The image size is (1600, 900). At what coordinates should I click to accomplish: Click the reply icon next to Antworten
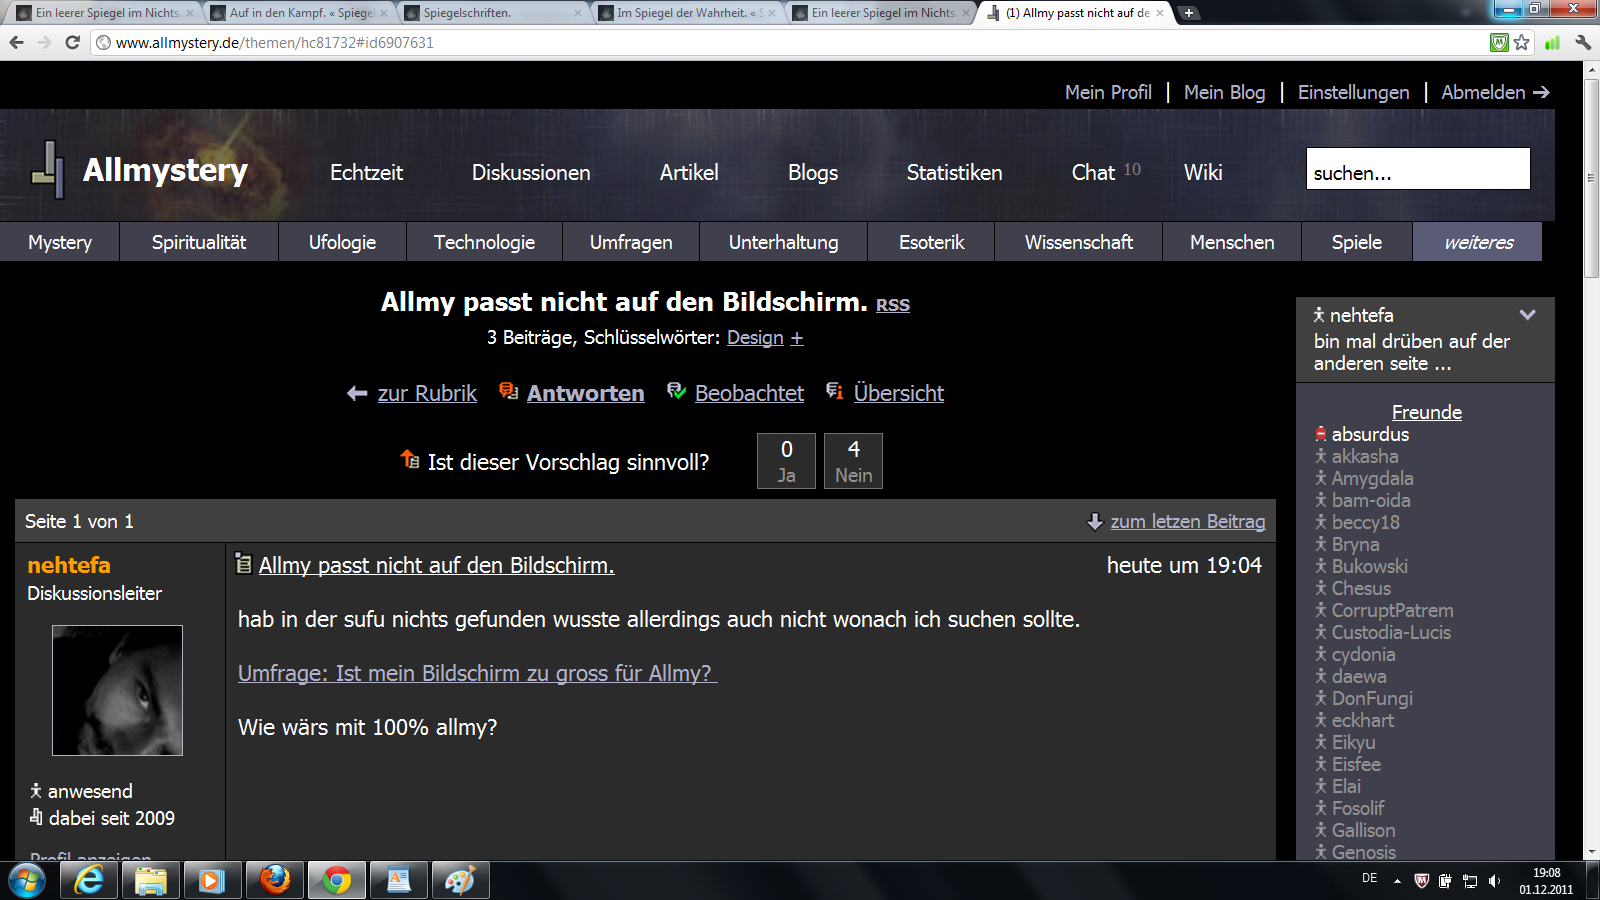[x=508, y=391]
